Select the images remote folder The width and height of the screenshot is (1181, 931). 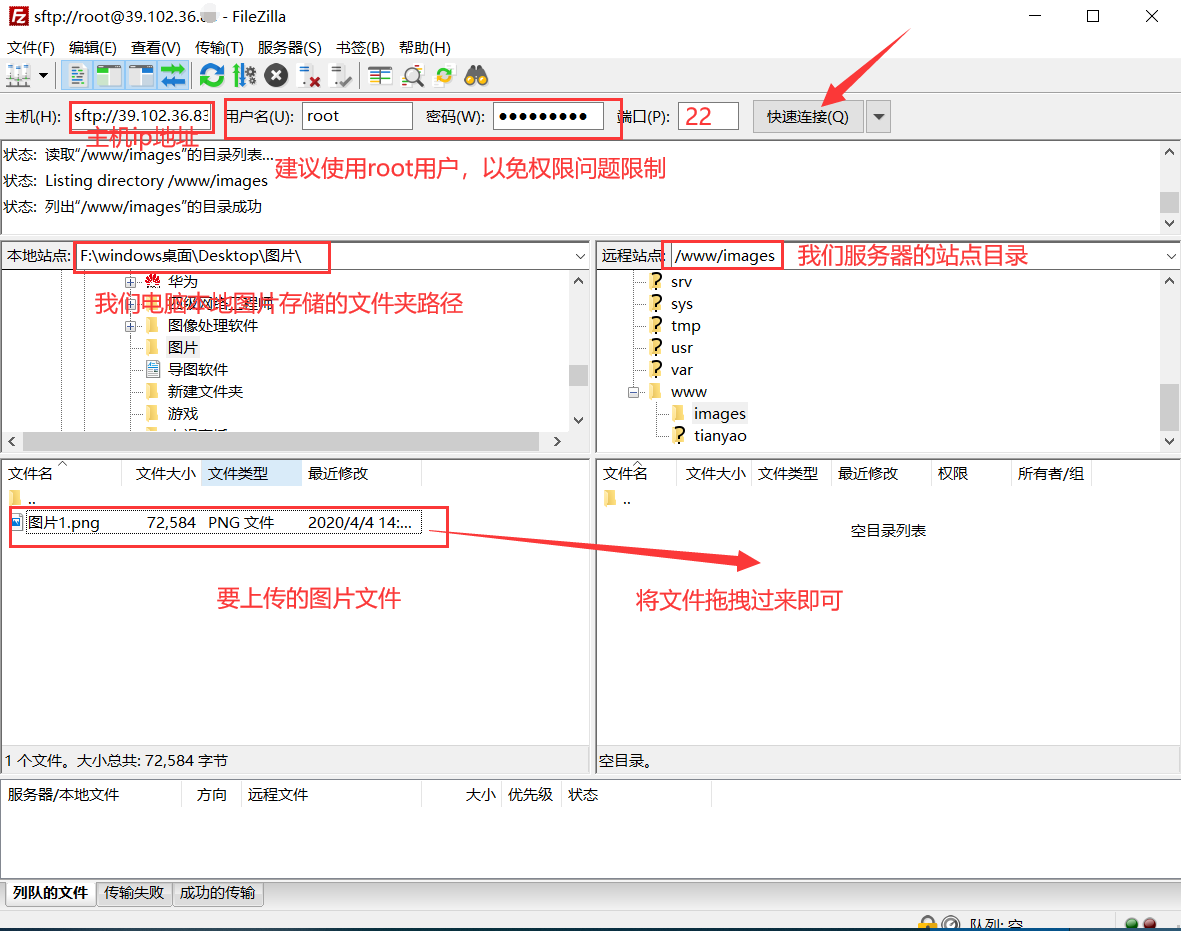coord(719,414)
